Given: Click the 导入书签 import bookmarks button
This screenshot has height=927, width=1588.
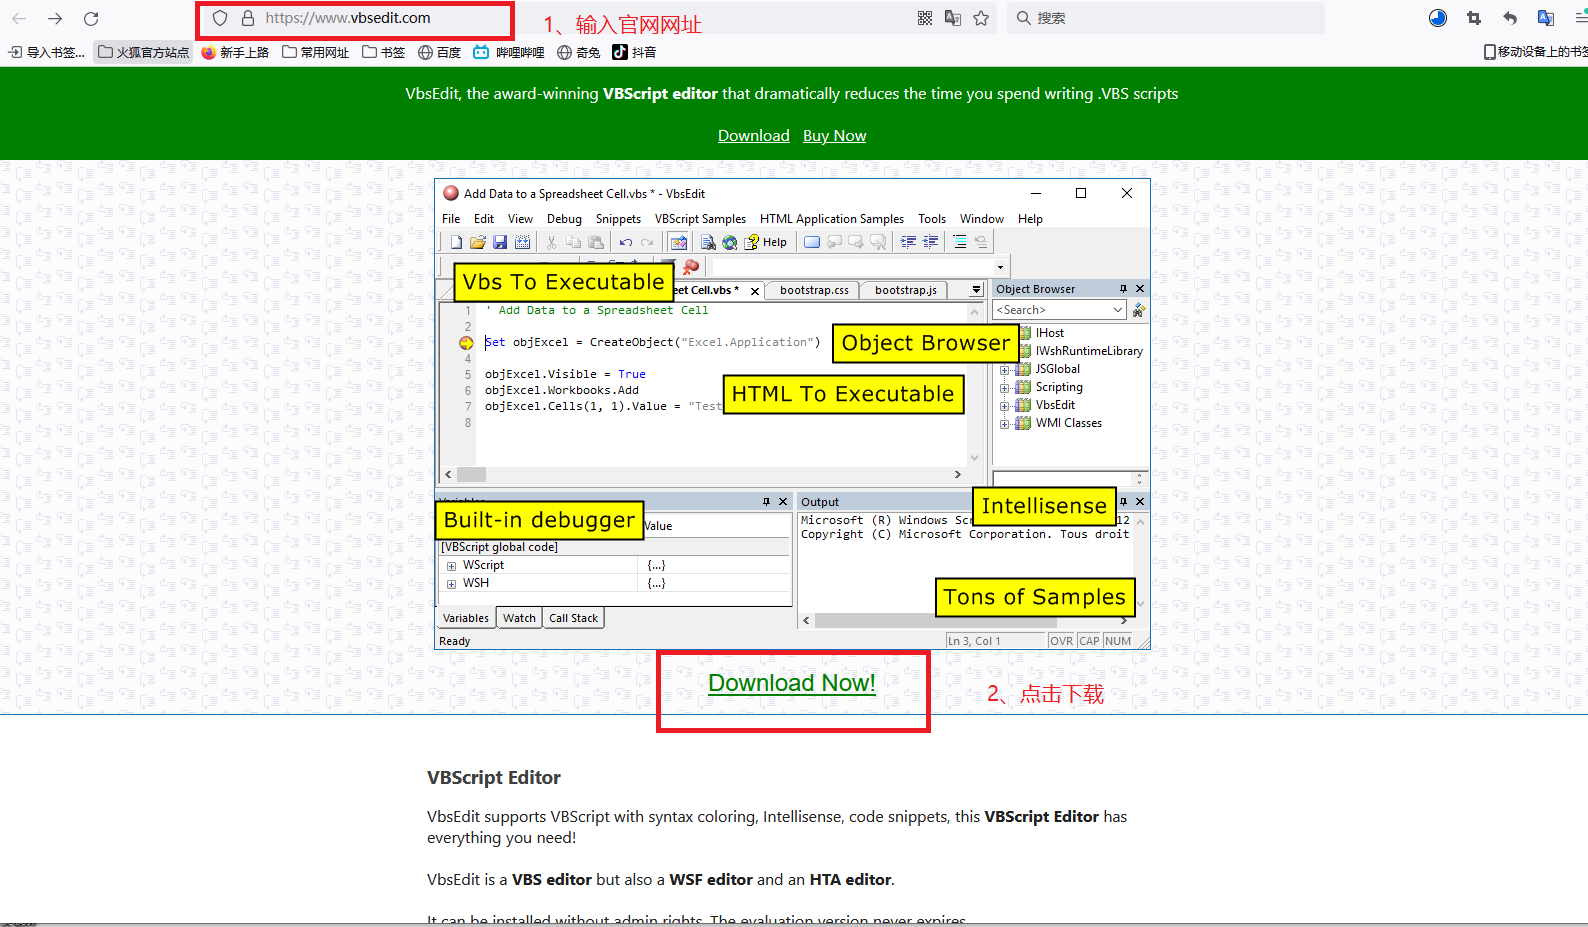Looking at the screenshot, I should 46,52.
